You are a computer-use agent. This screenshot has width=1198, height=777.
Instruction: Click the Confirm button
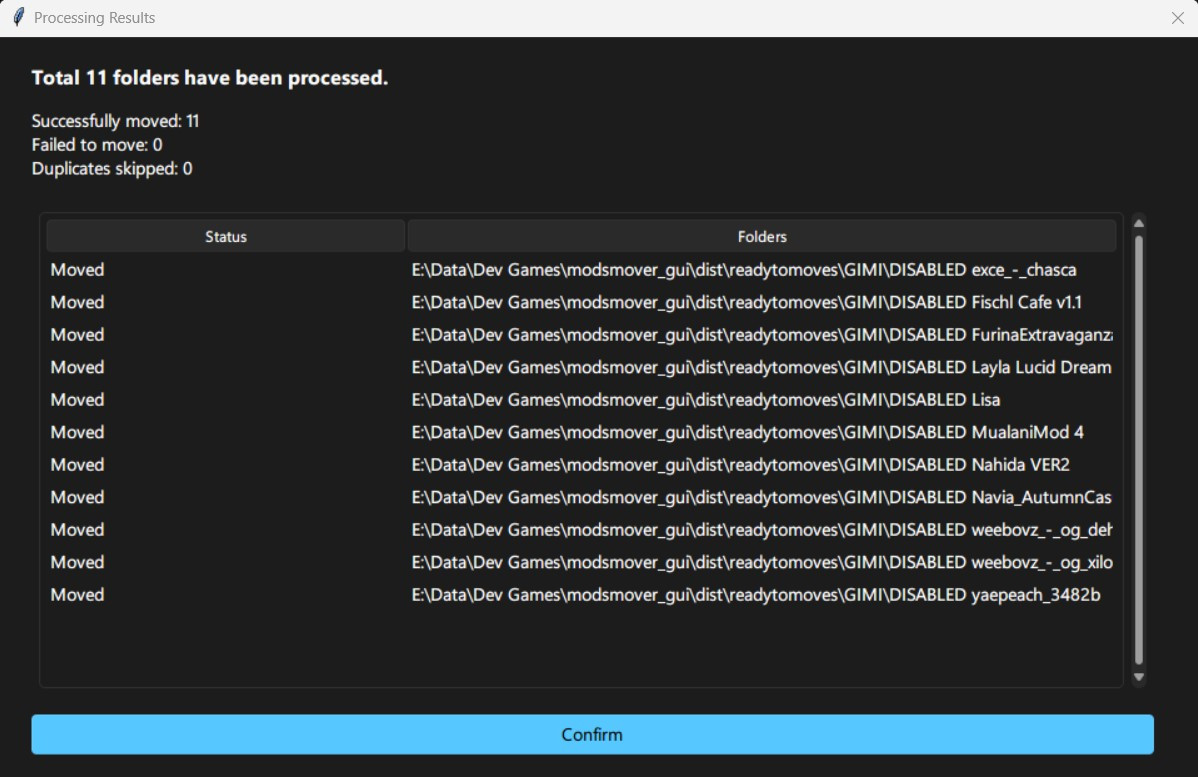pyautogui.click(x=592, y=734)
